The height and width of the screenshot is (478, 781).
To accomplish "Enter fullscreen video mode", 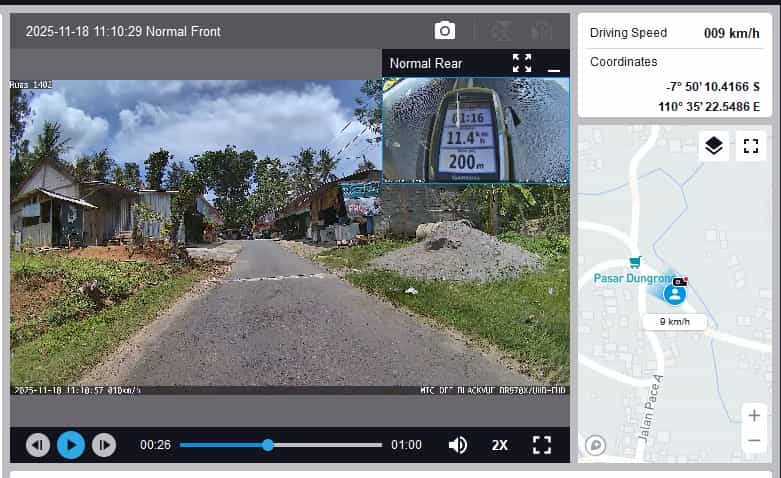I will point(542,445).
